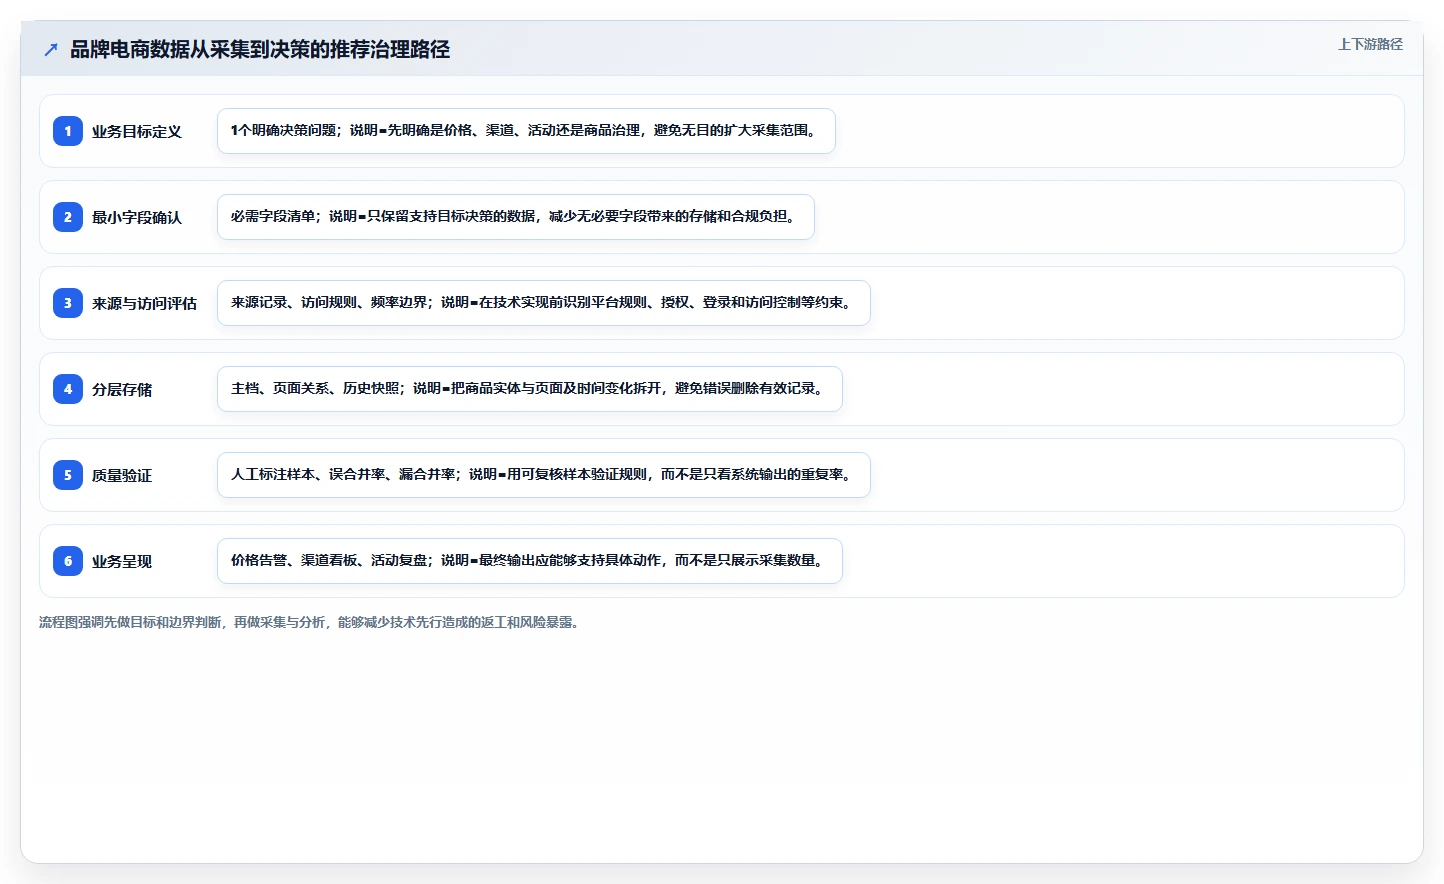This screenshot has height=884, width=1444.
Task: Click the number 3 step badge
Action: pos(68,303)
